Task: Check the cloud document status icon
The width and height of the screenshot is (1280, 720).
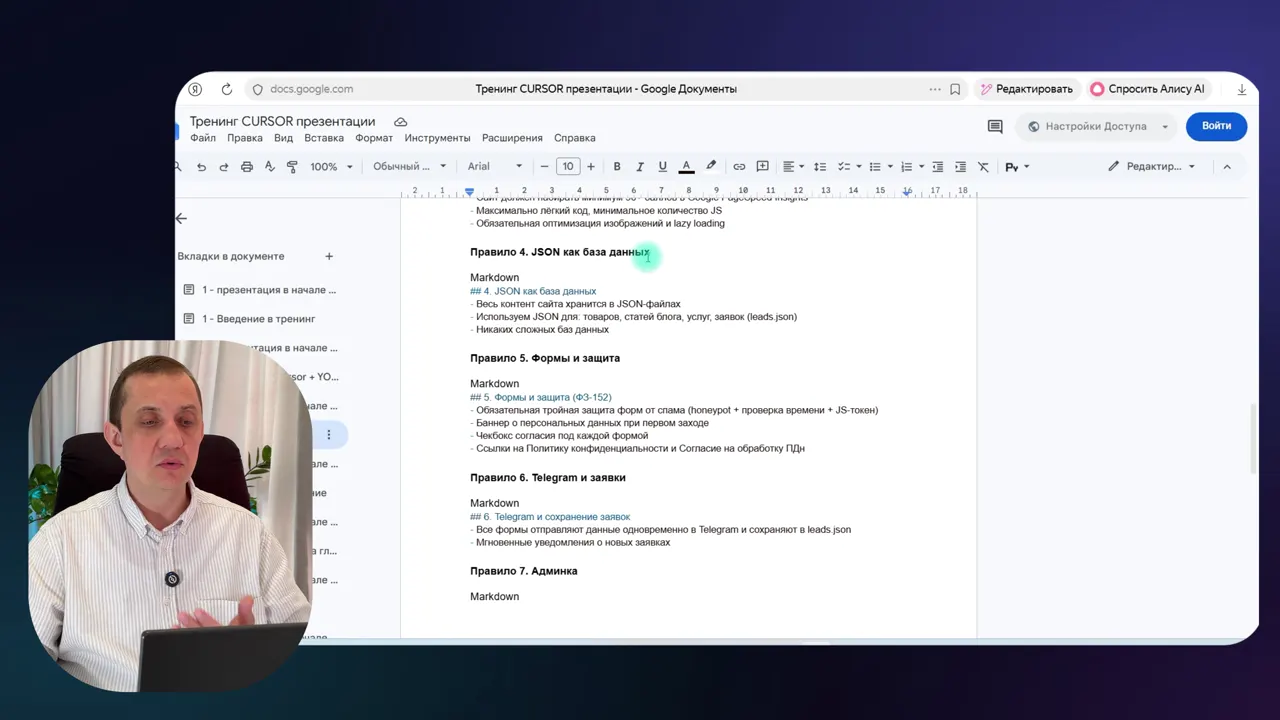Action: pyautogui.click(x=400, y=122)
